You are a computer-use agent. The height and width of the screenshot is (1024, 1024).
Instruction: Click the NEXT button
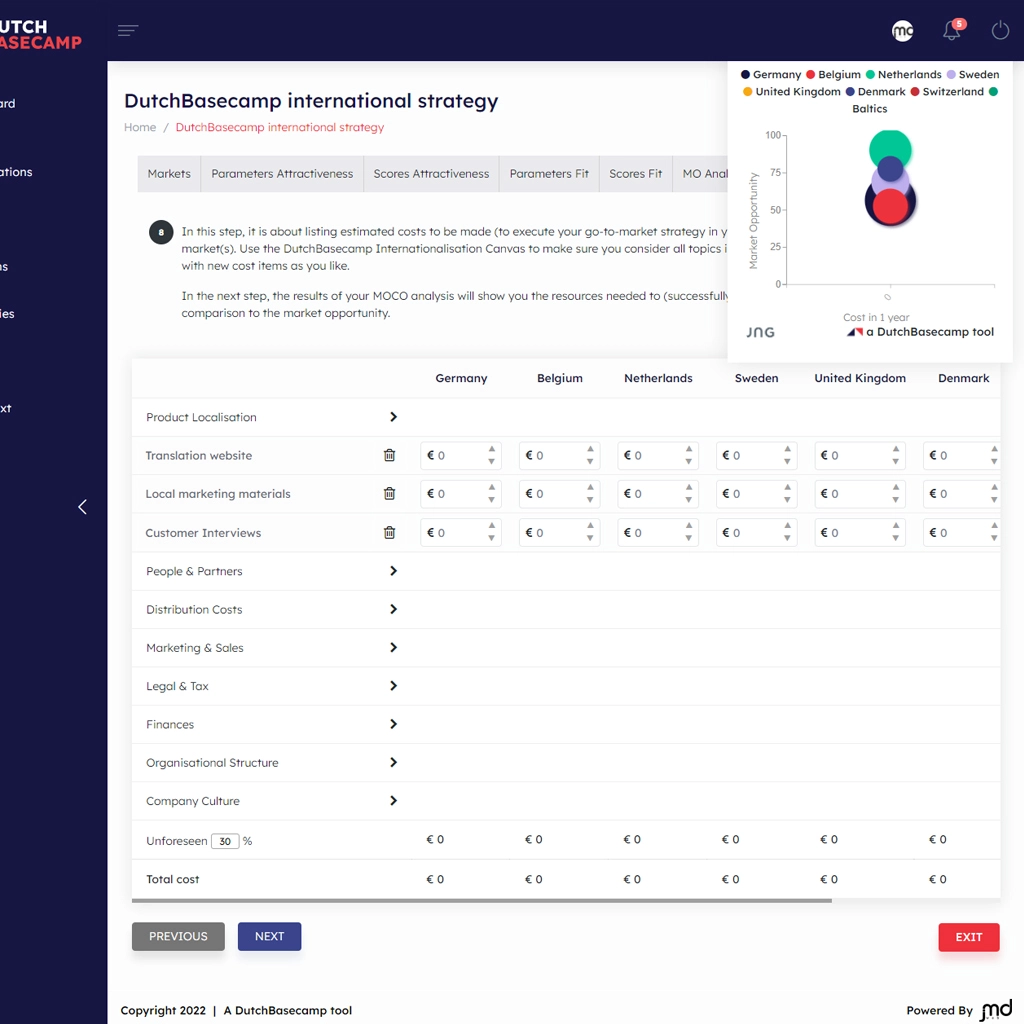coord(270,936)
